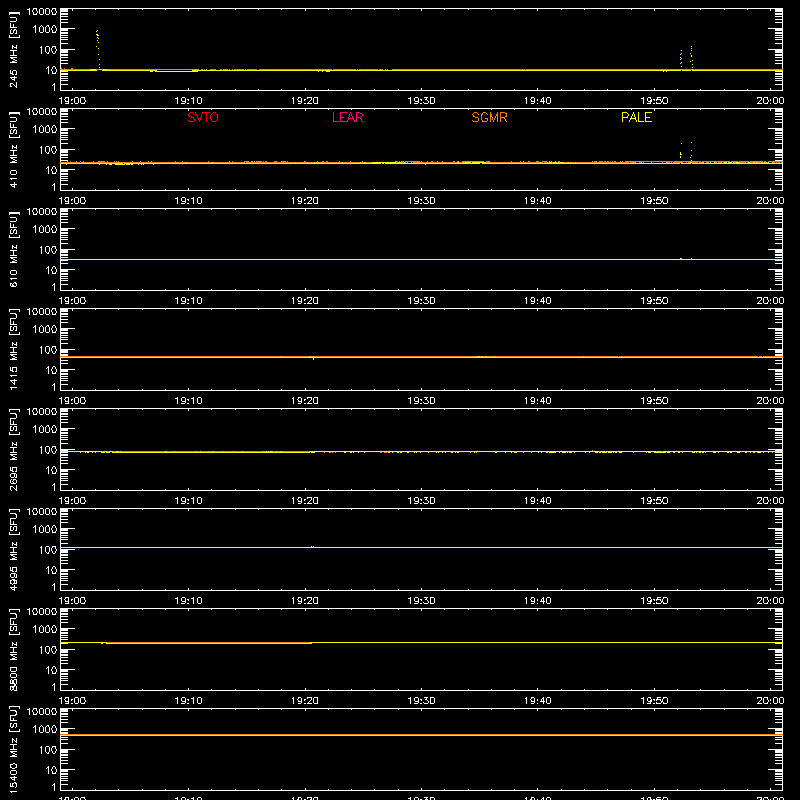Click the red SVTO station label
The image size is (800, 800).
203,117
